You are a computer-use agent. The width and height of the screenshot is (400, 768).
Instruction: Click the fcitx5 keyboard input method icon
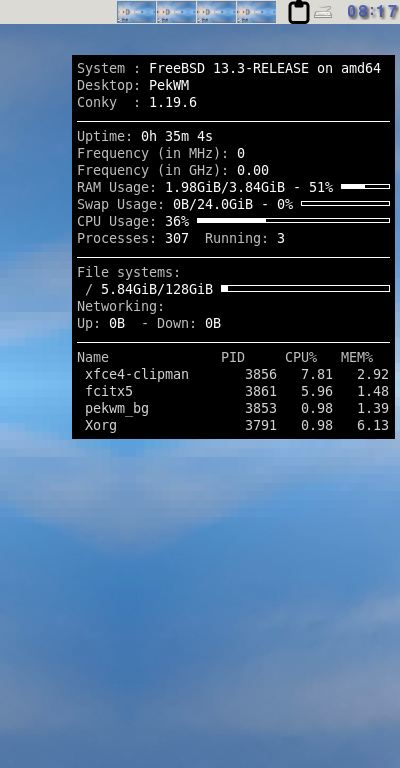coord(323,12)
